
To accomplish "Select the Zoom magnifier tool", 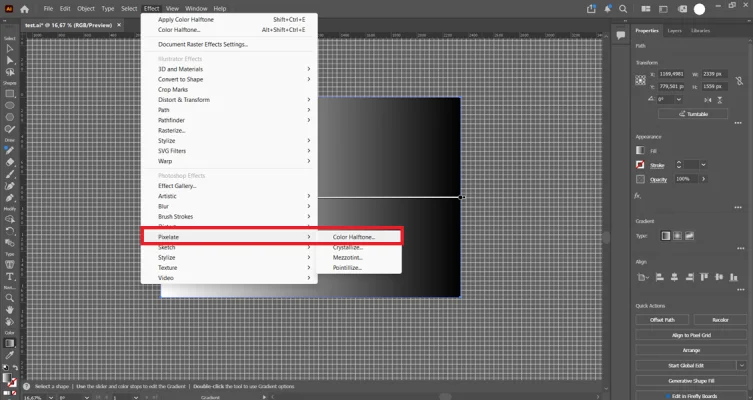I will pos(10,298).
